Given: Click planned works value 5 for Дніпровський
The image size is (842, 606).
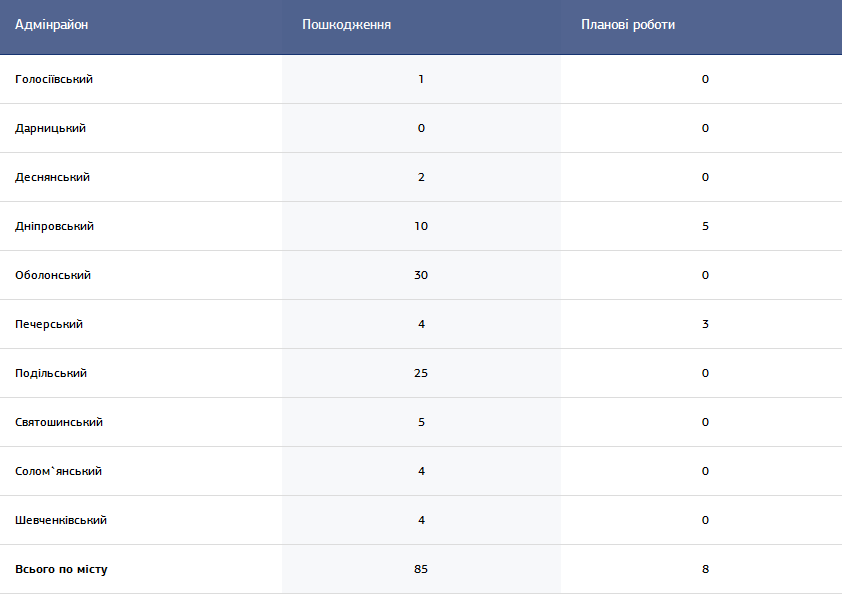Looking at the screenshot, I should click(705, 226).
